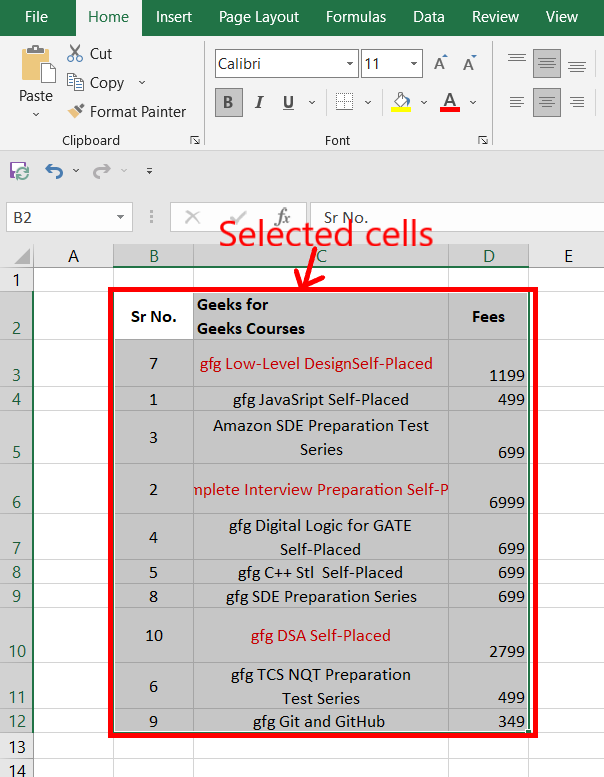This screenshot has height=777, width=604.
Task: Expand fill color palette arrow
Action: coord(424,102)
